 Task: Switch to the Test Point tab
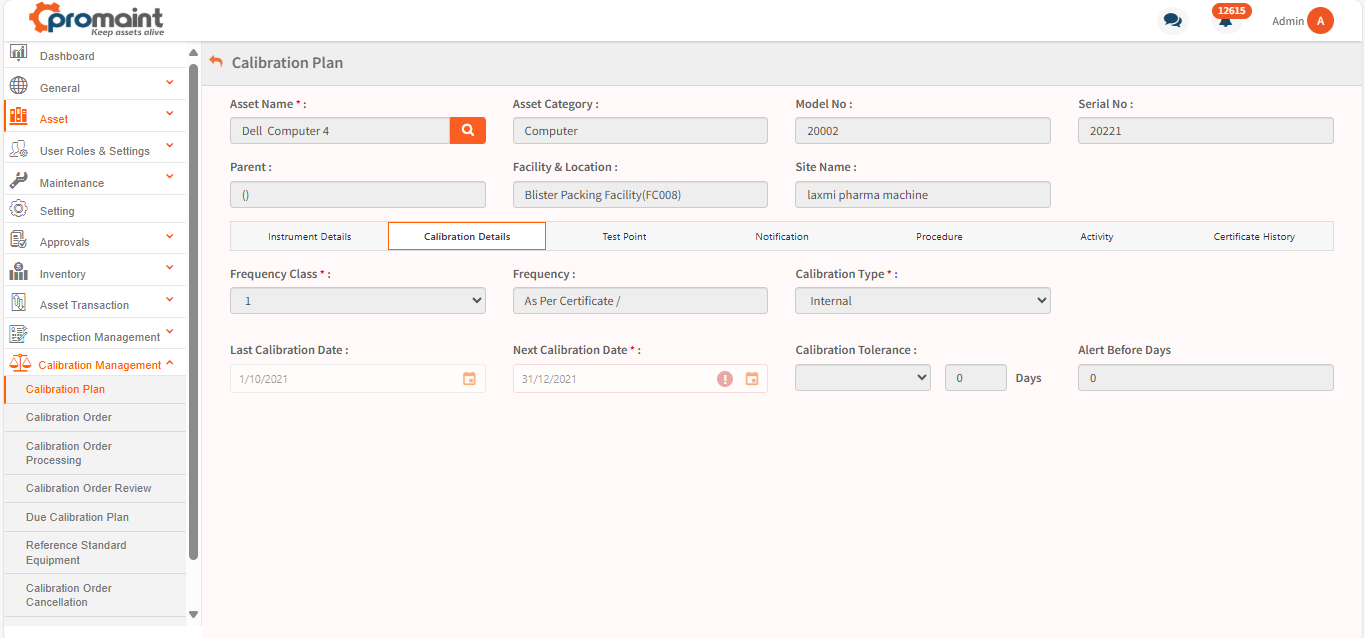[624, 237]
